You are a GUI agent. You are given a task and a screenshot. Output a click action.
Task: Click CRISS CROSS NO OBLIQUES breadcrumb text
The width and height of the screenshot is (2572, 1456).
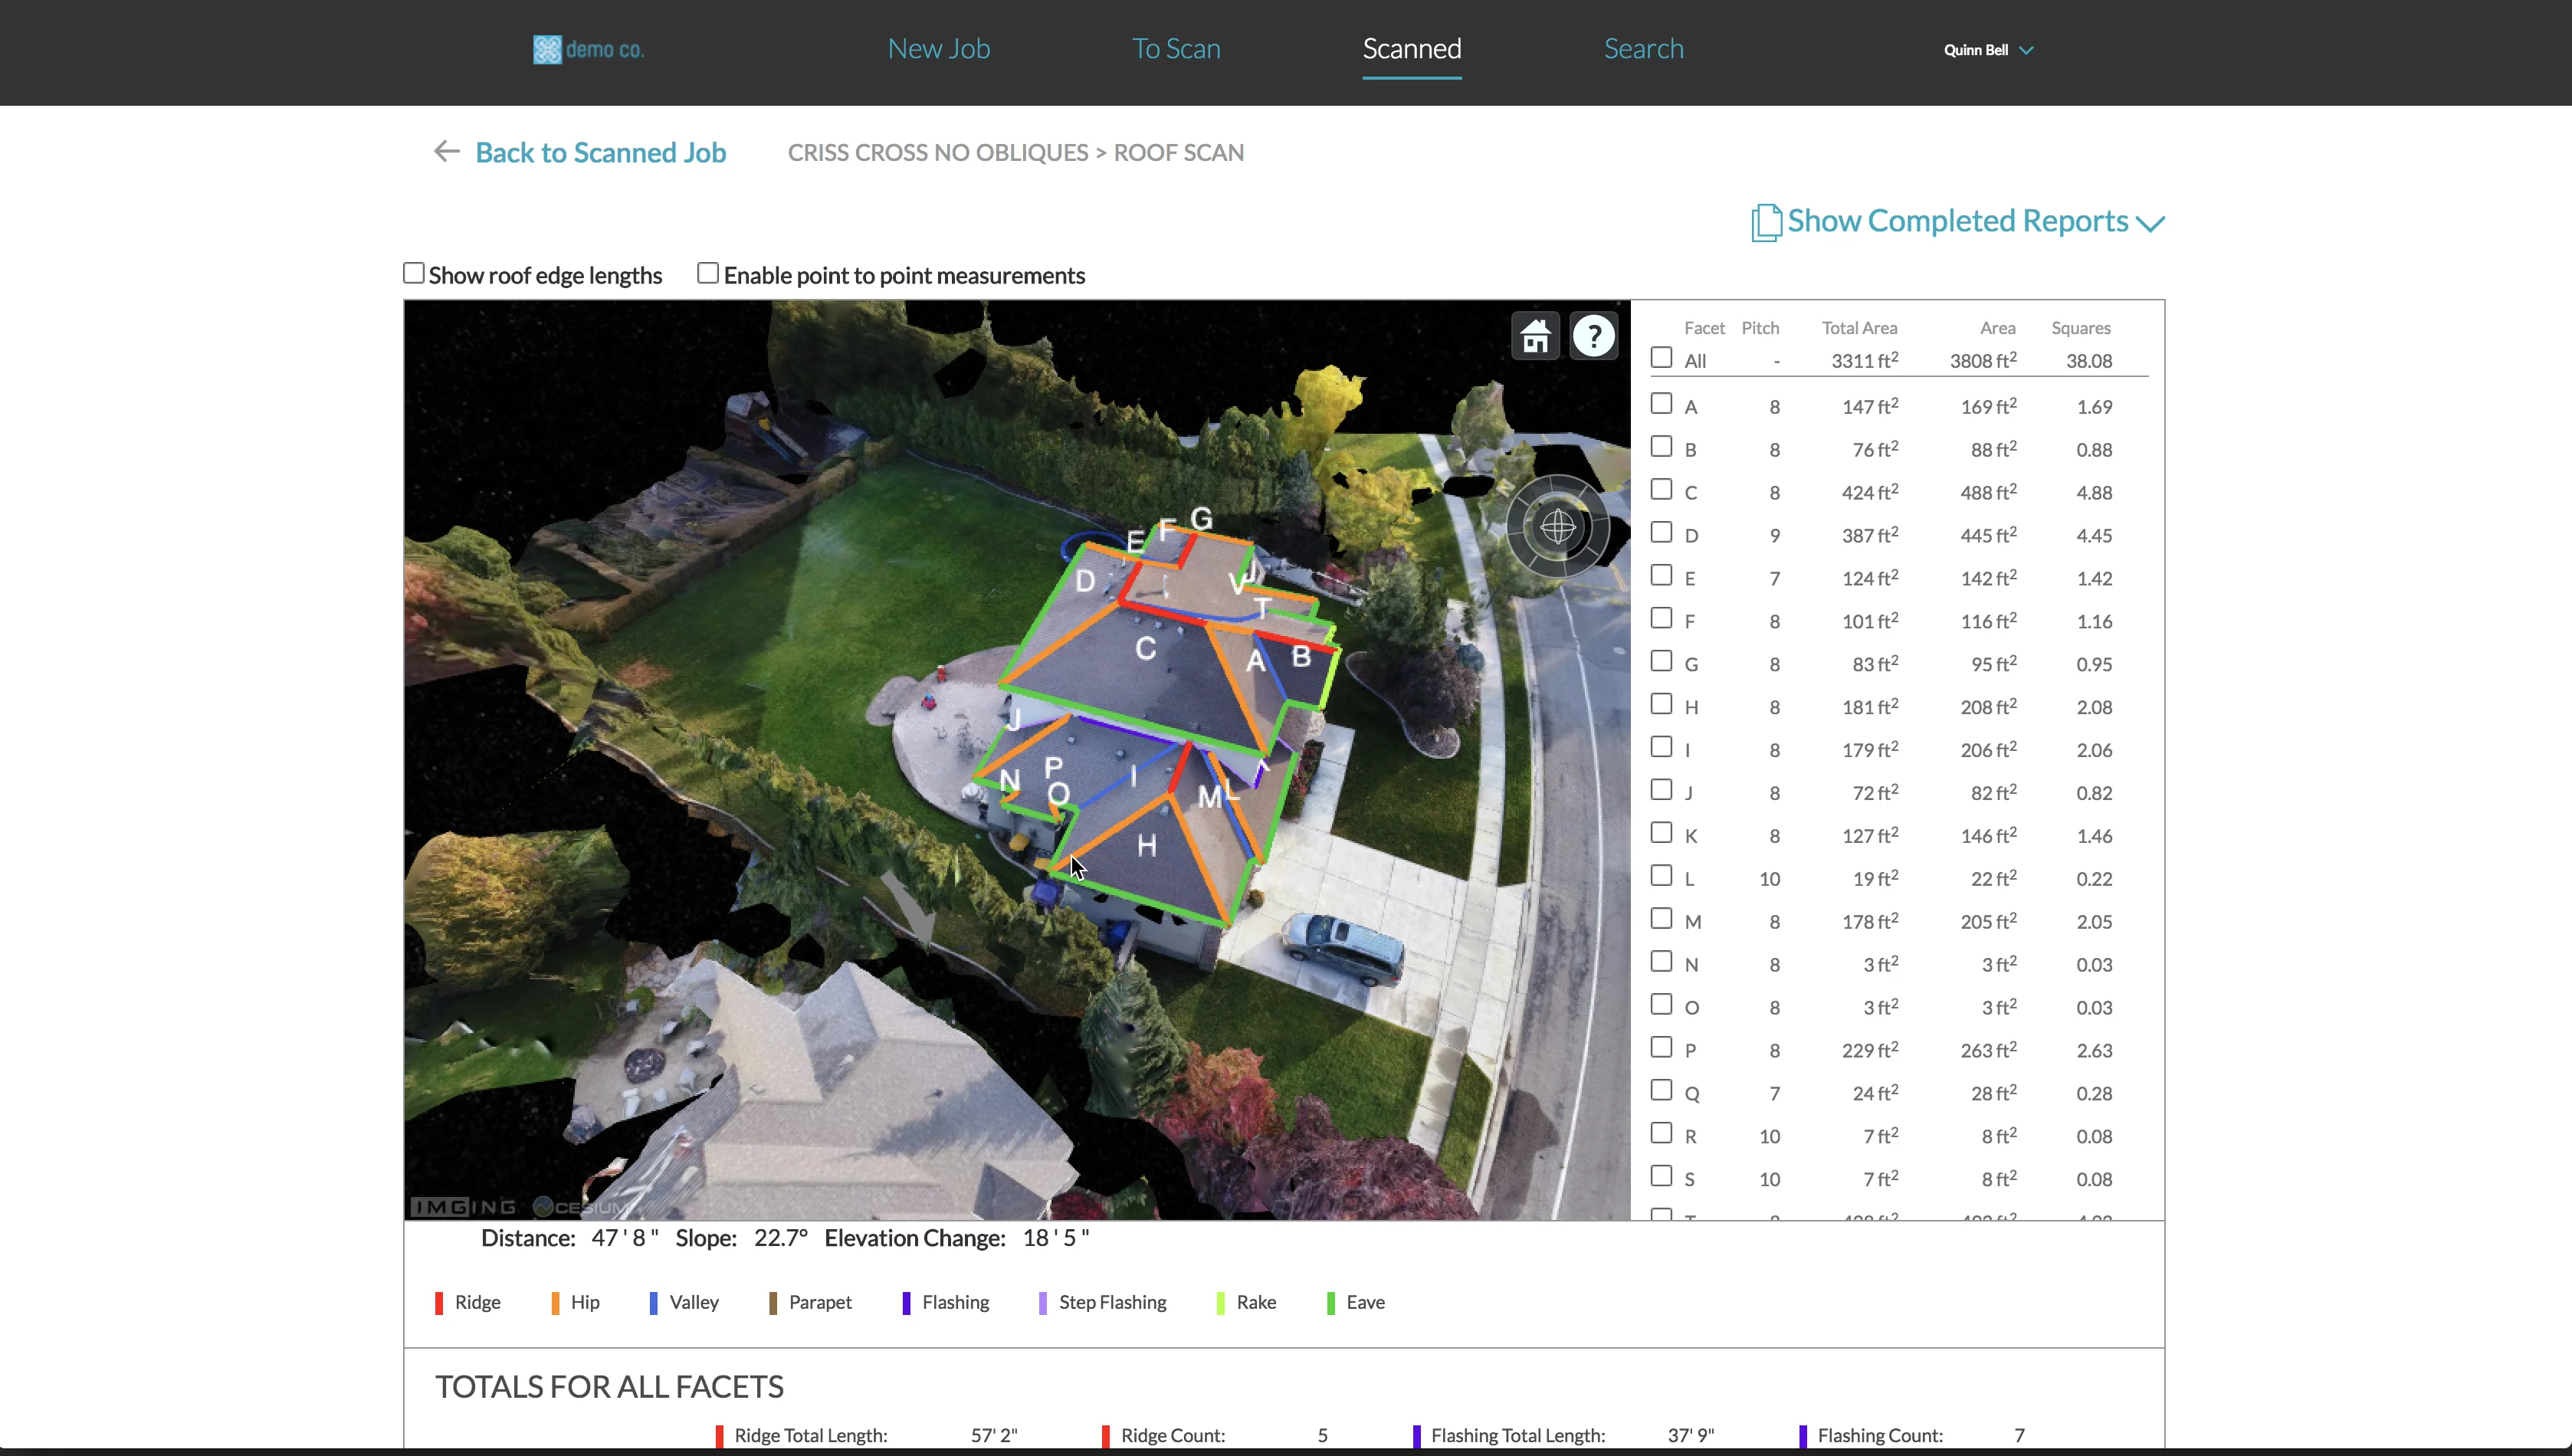937,152
